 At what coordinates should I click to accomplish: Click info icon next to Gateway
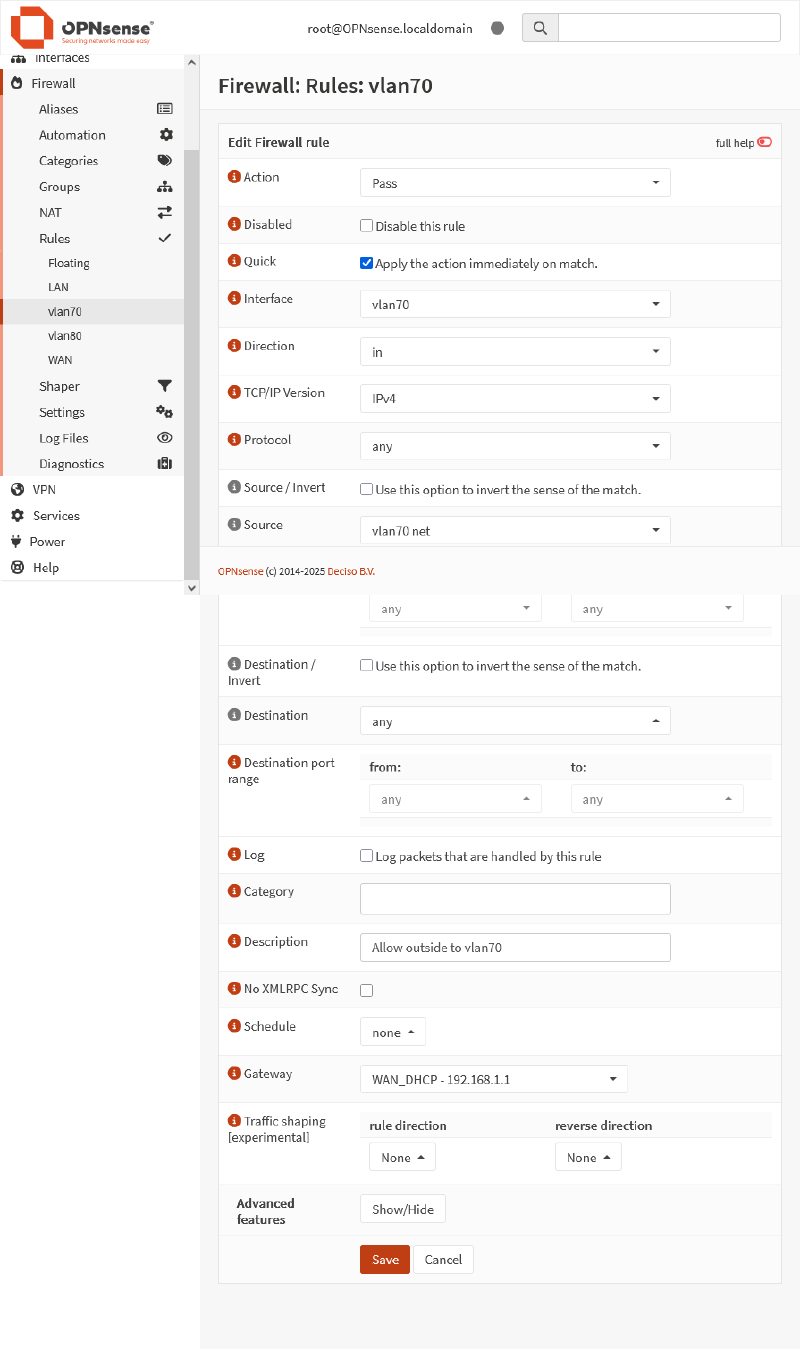[235, 1074]
